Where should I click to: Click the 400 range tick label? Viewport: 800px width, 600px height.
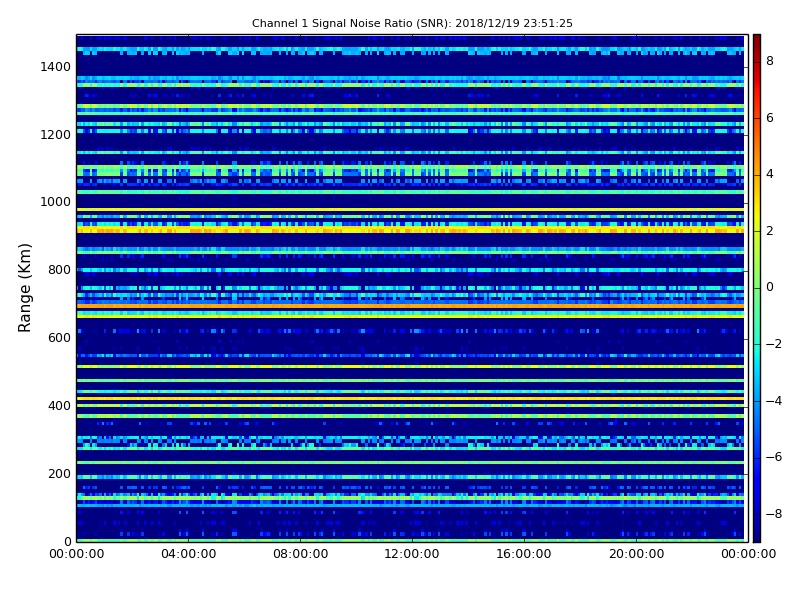coord(59,406)
